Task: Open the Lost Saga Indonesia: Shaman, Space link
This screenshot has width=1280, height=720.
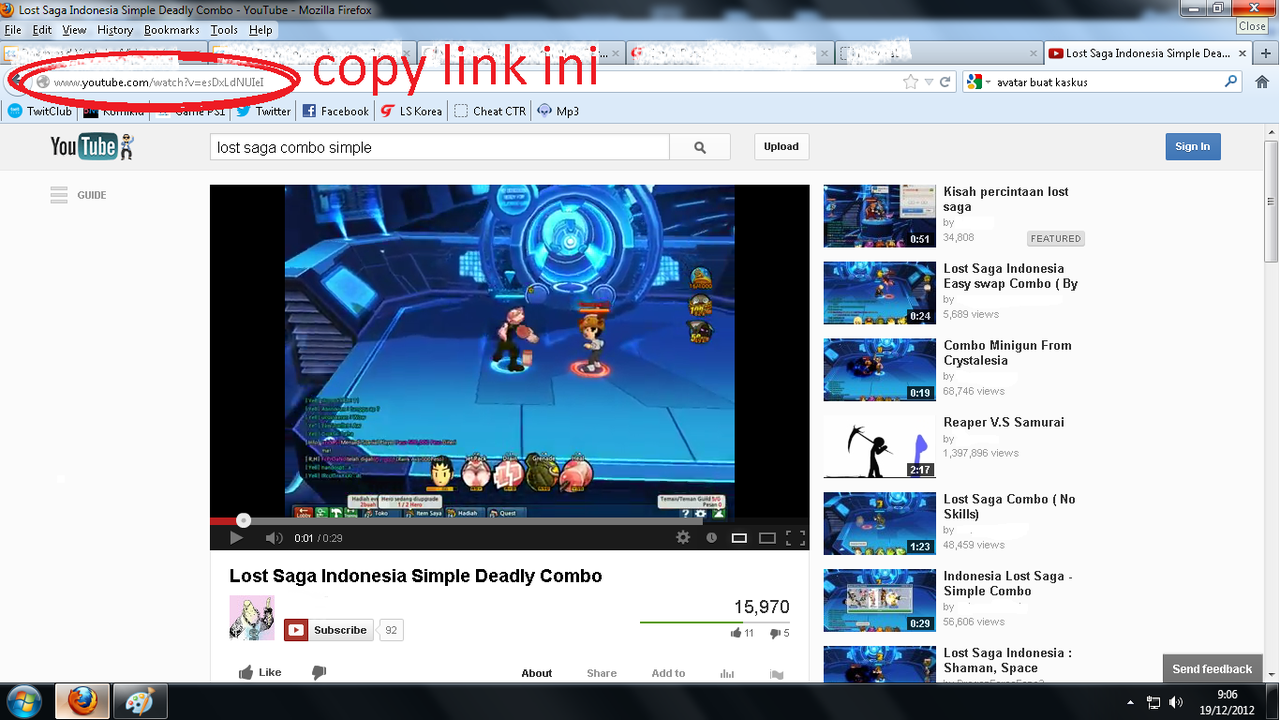Action: click(1008, 661)
